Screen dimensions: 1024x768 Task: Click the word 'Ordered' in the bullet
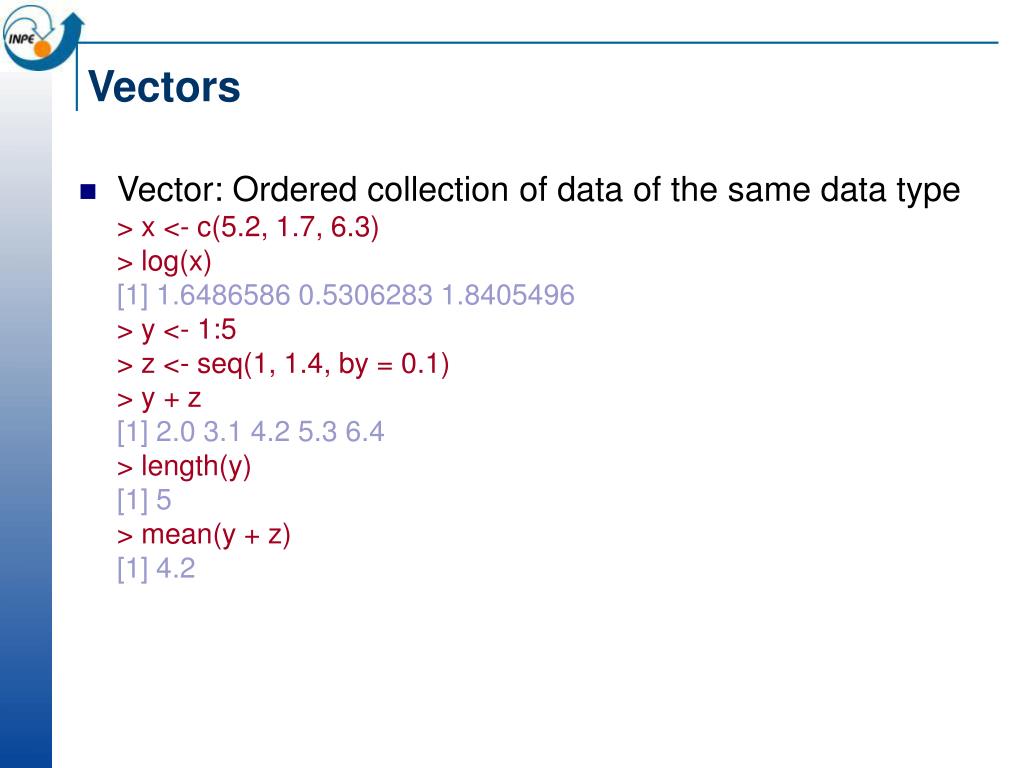pyautogui.click(x=295, y=190)
